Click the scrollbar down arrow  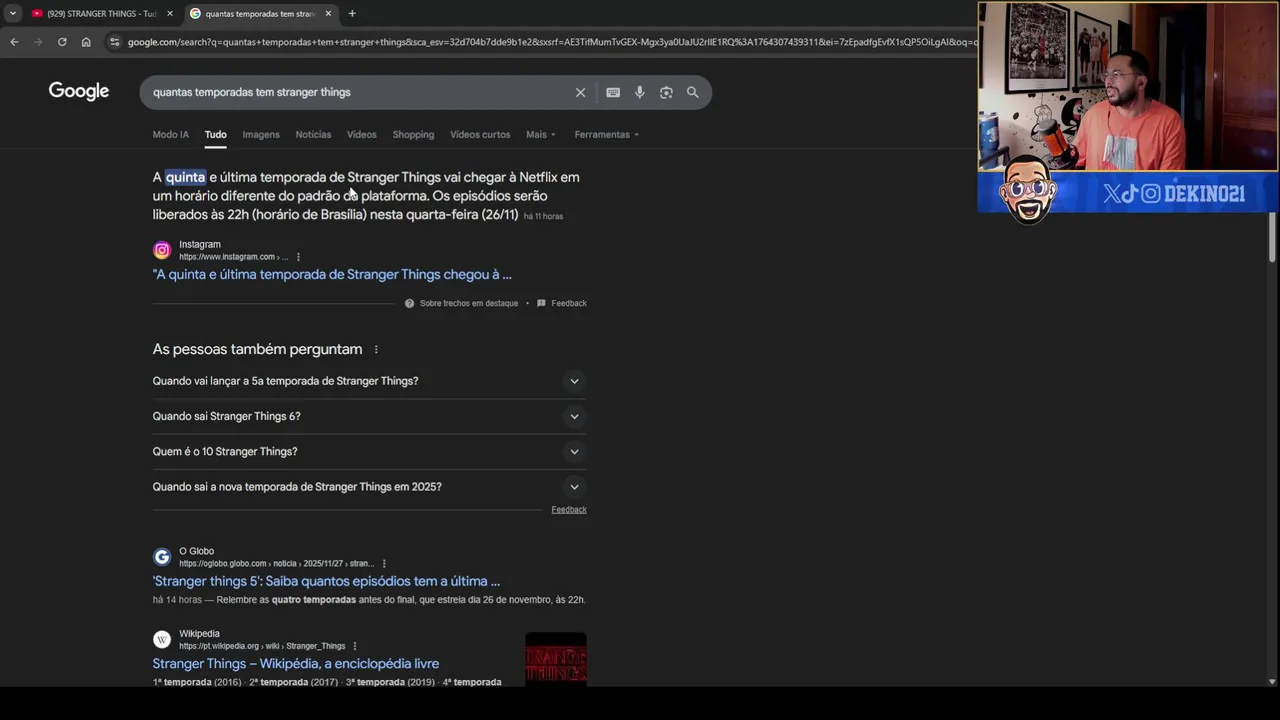1272,682
